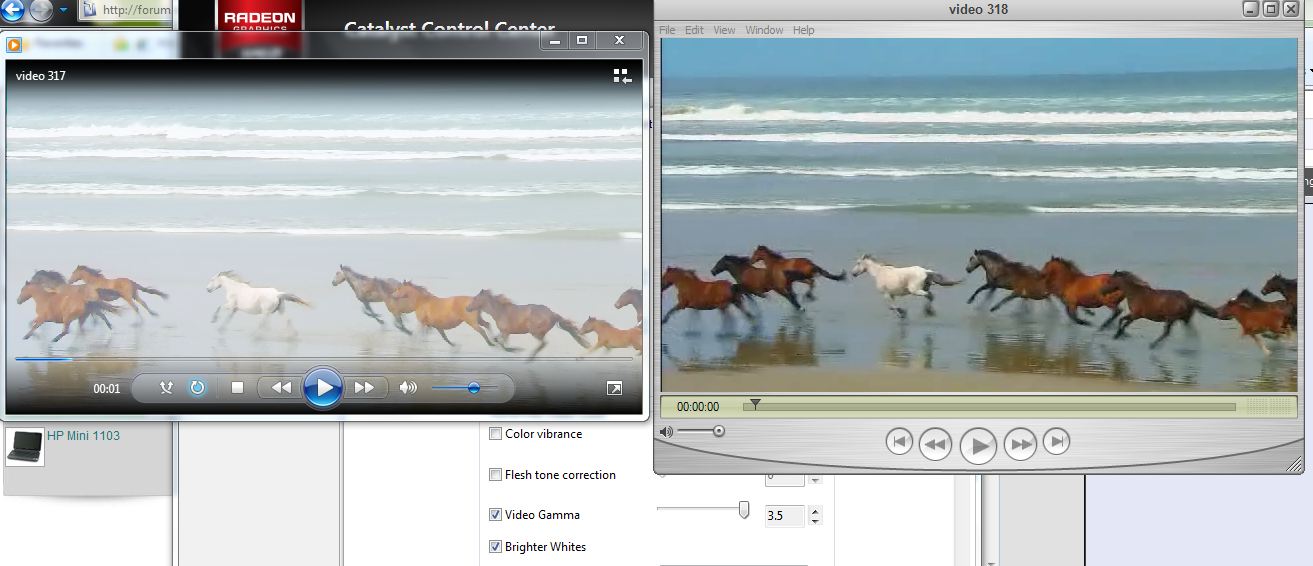The image size is (1313, 566).
Task: Rewind video 318 in QuickTime
Action: (x=935, y=444)
